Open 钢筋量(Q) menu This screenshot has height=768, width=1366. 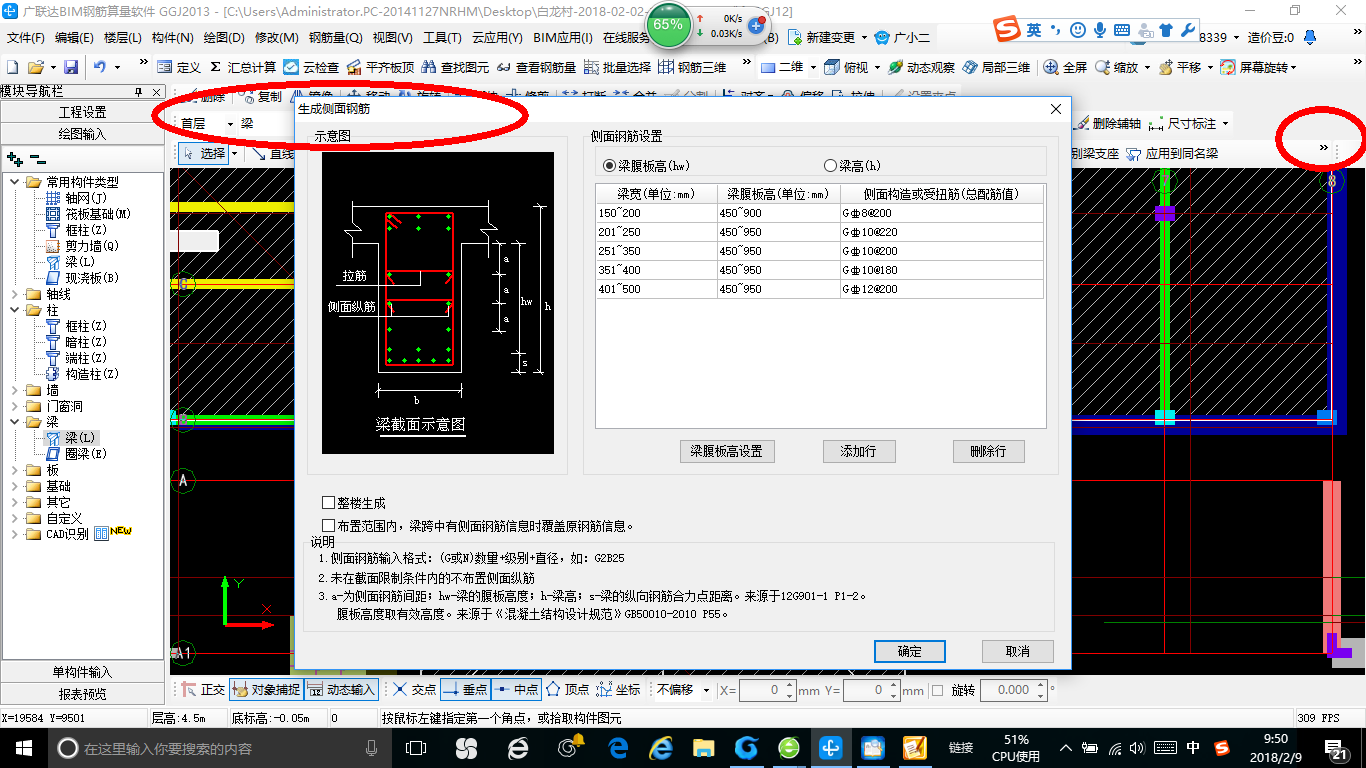[335, 38]
